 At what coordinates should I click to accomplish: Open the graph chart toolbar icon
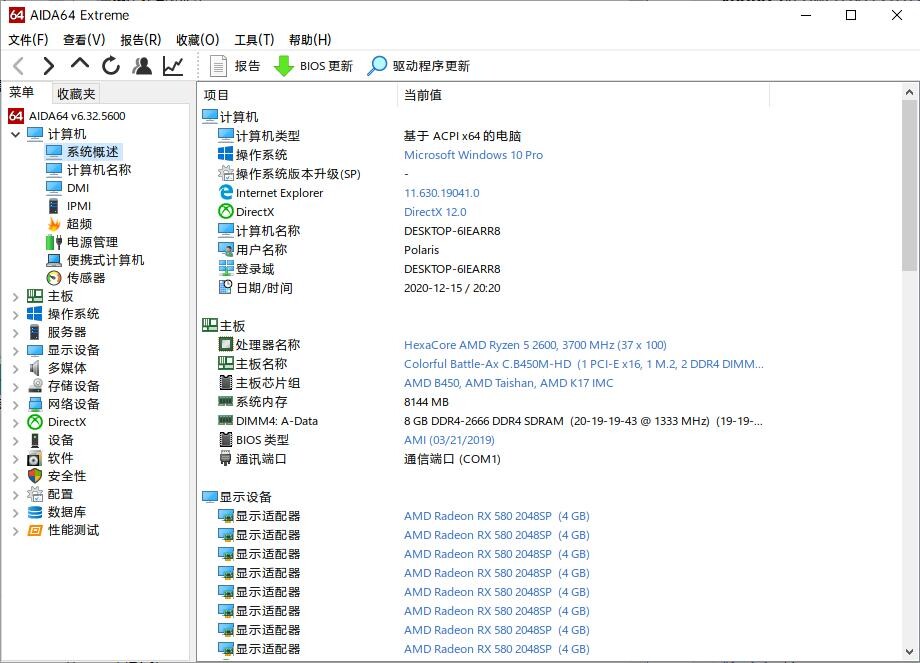click(173, 66)
